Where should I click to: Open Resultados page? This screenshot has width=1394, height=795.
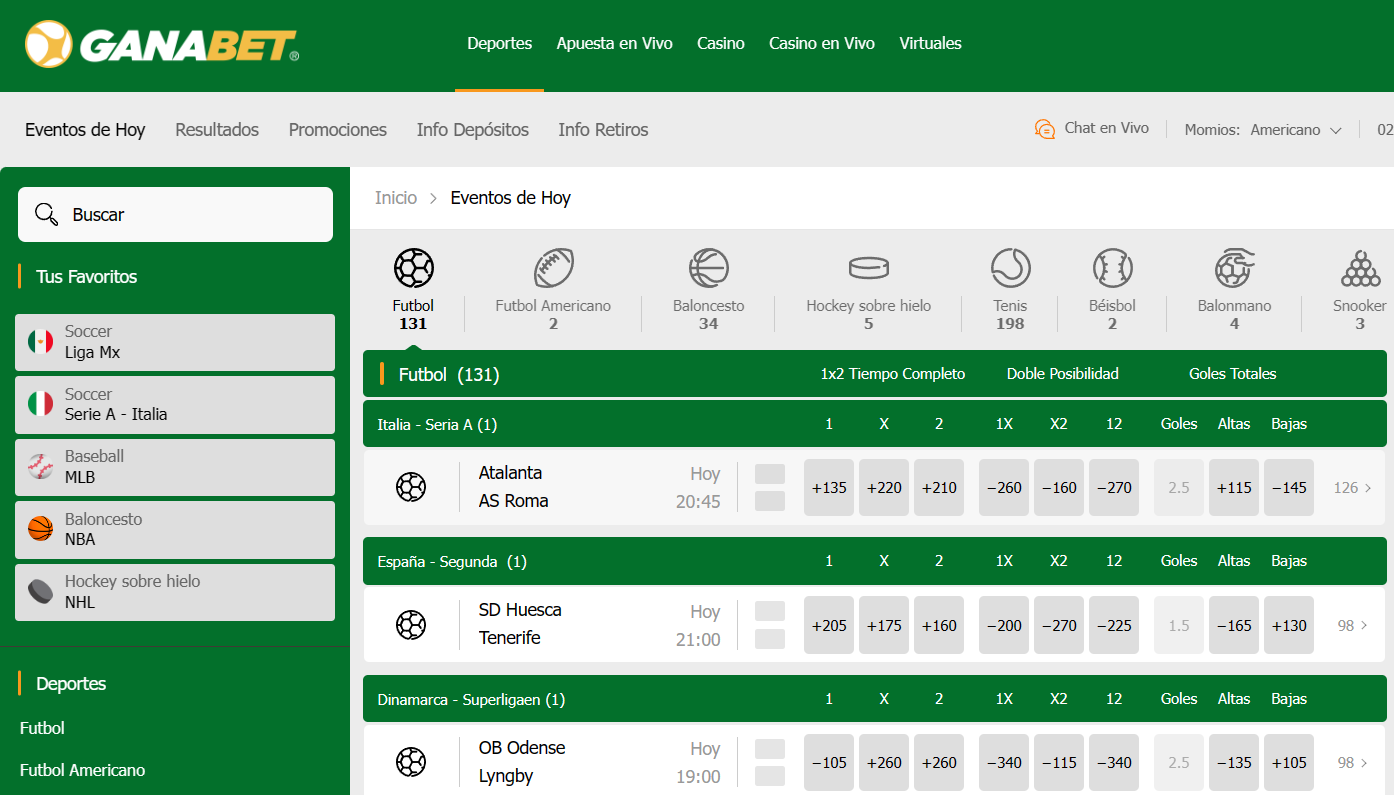click(217, 130)
